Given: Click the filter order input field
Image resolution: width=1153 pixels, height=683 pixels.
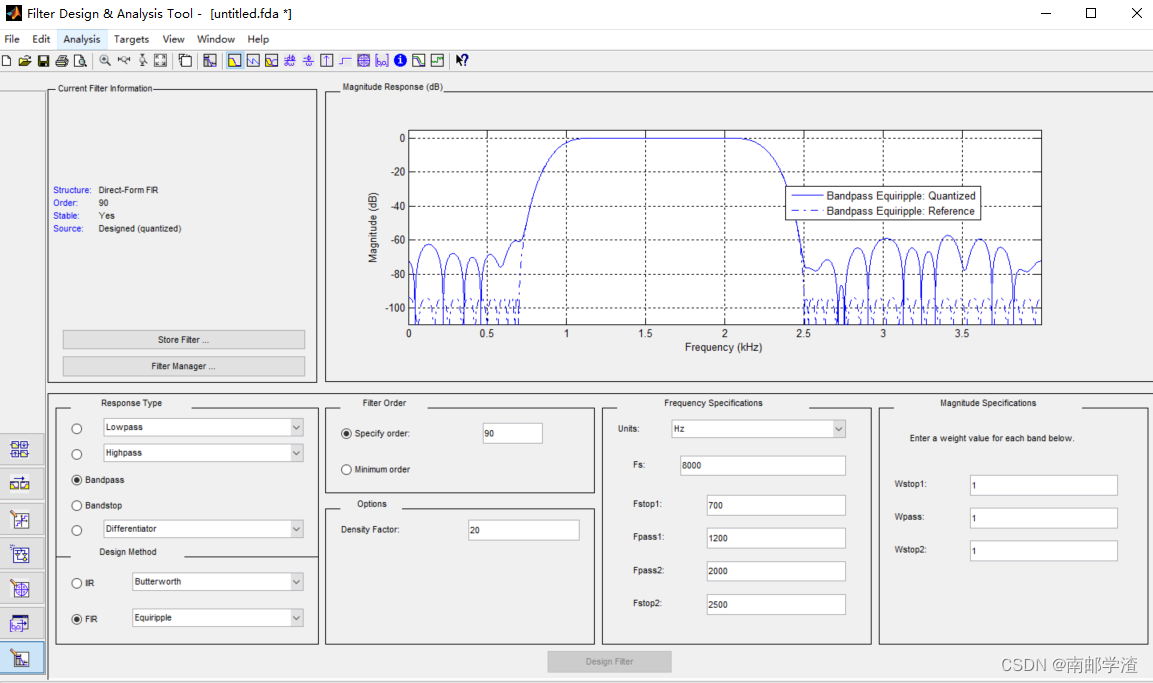Looking at the screenshot, I should tap(513, 433).
